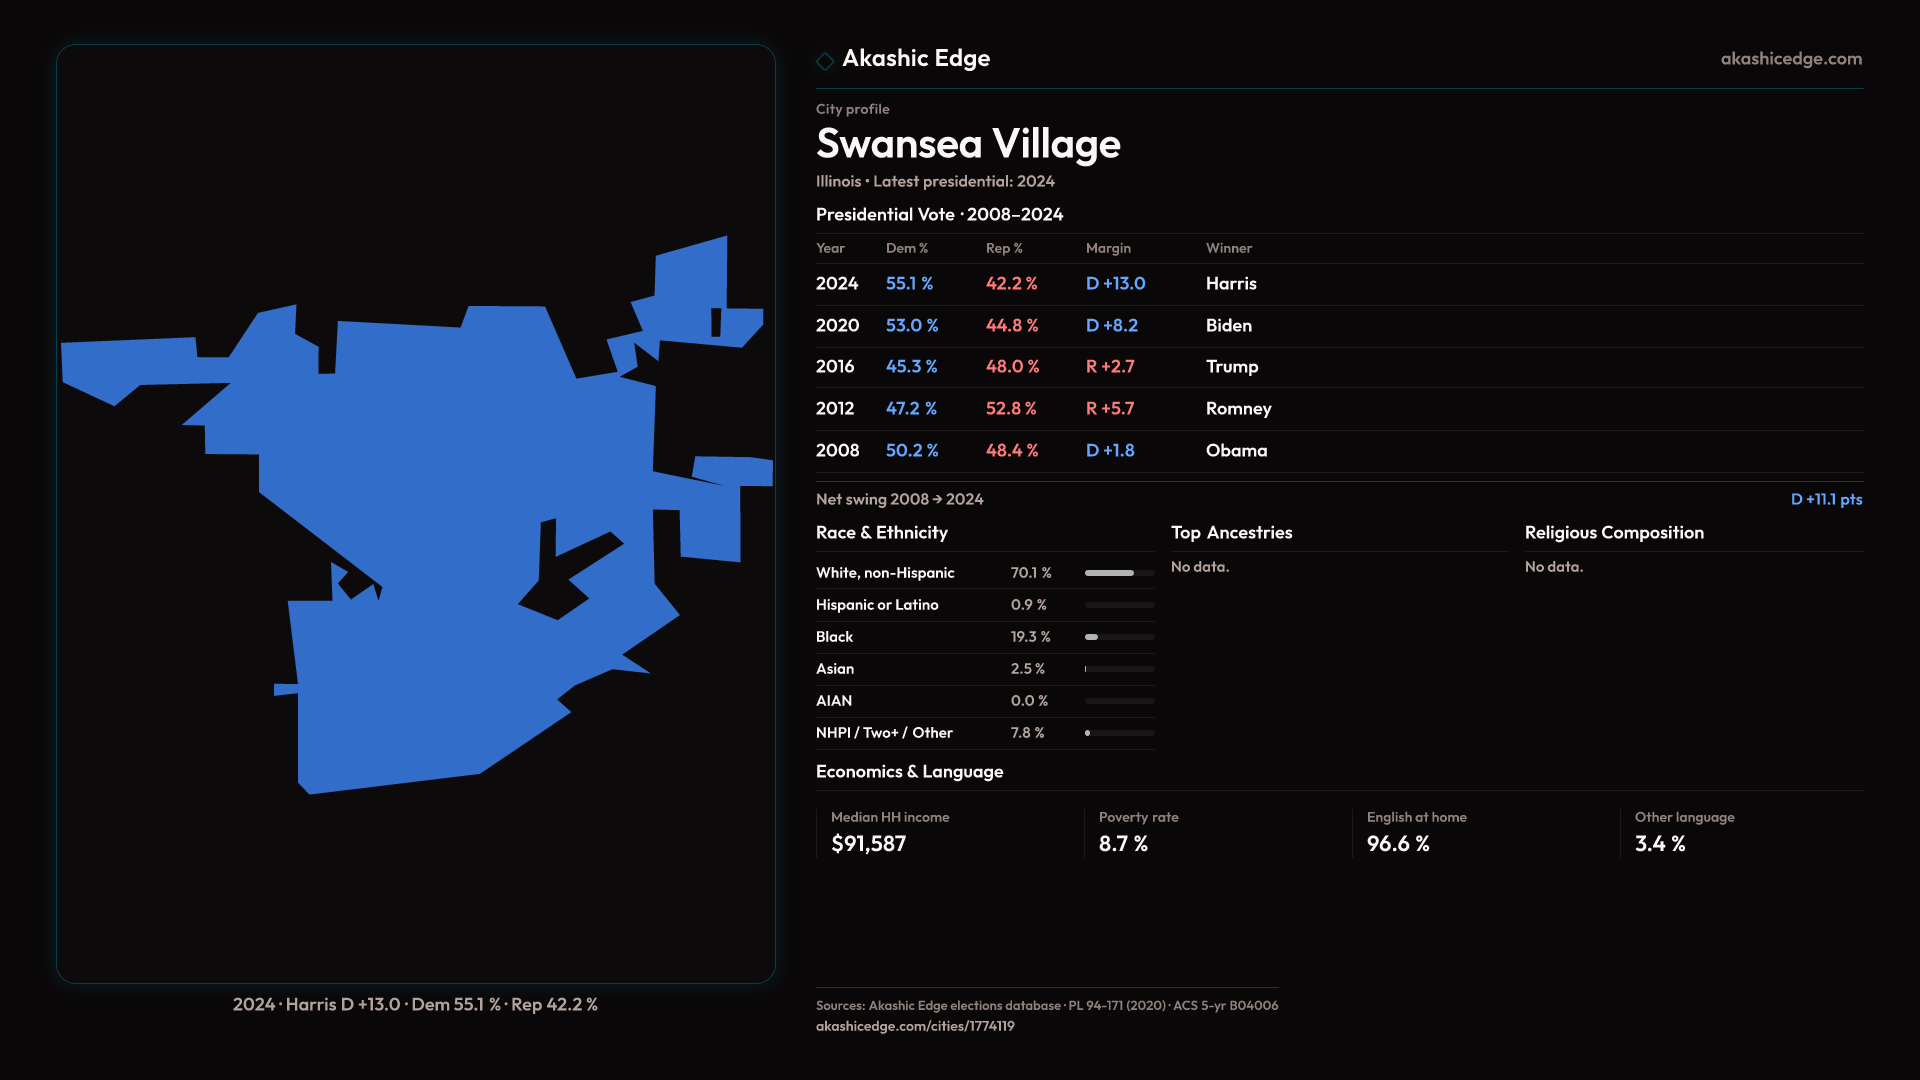
Task: Click the map caption below the shape
Action: 415,1004
